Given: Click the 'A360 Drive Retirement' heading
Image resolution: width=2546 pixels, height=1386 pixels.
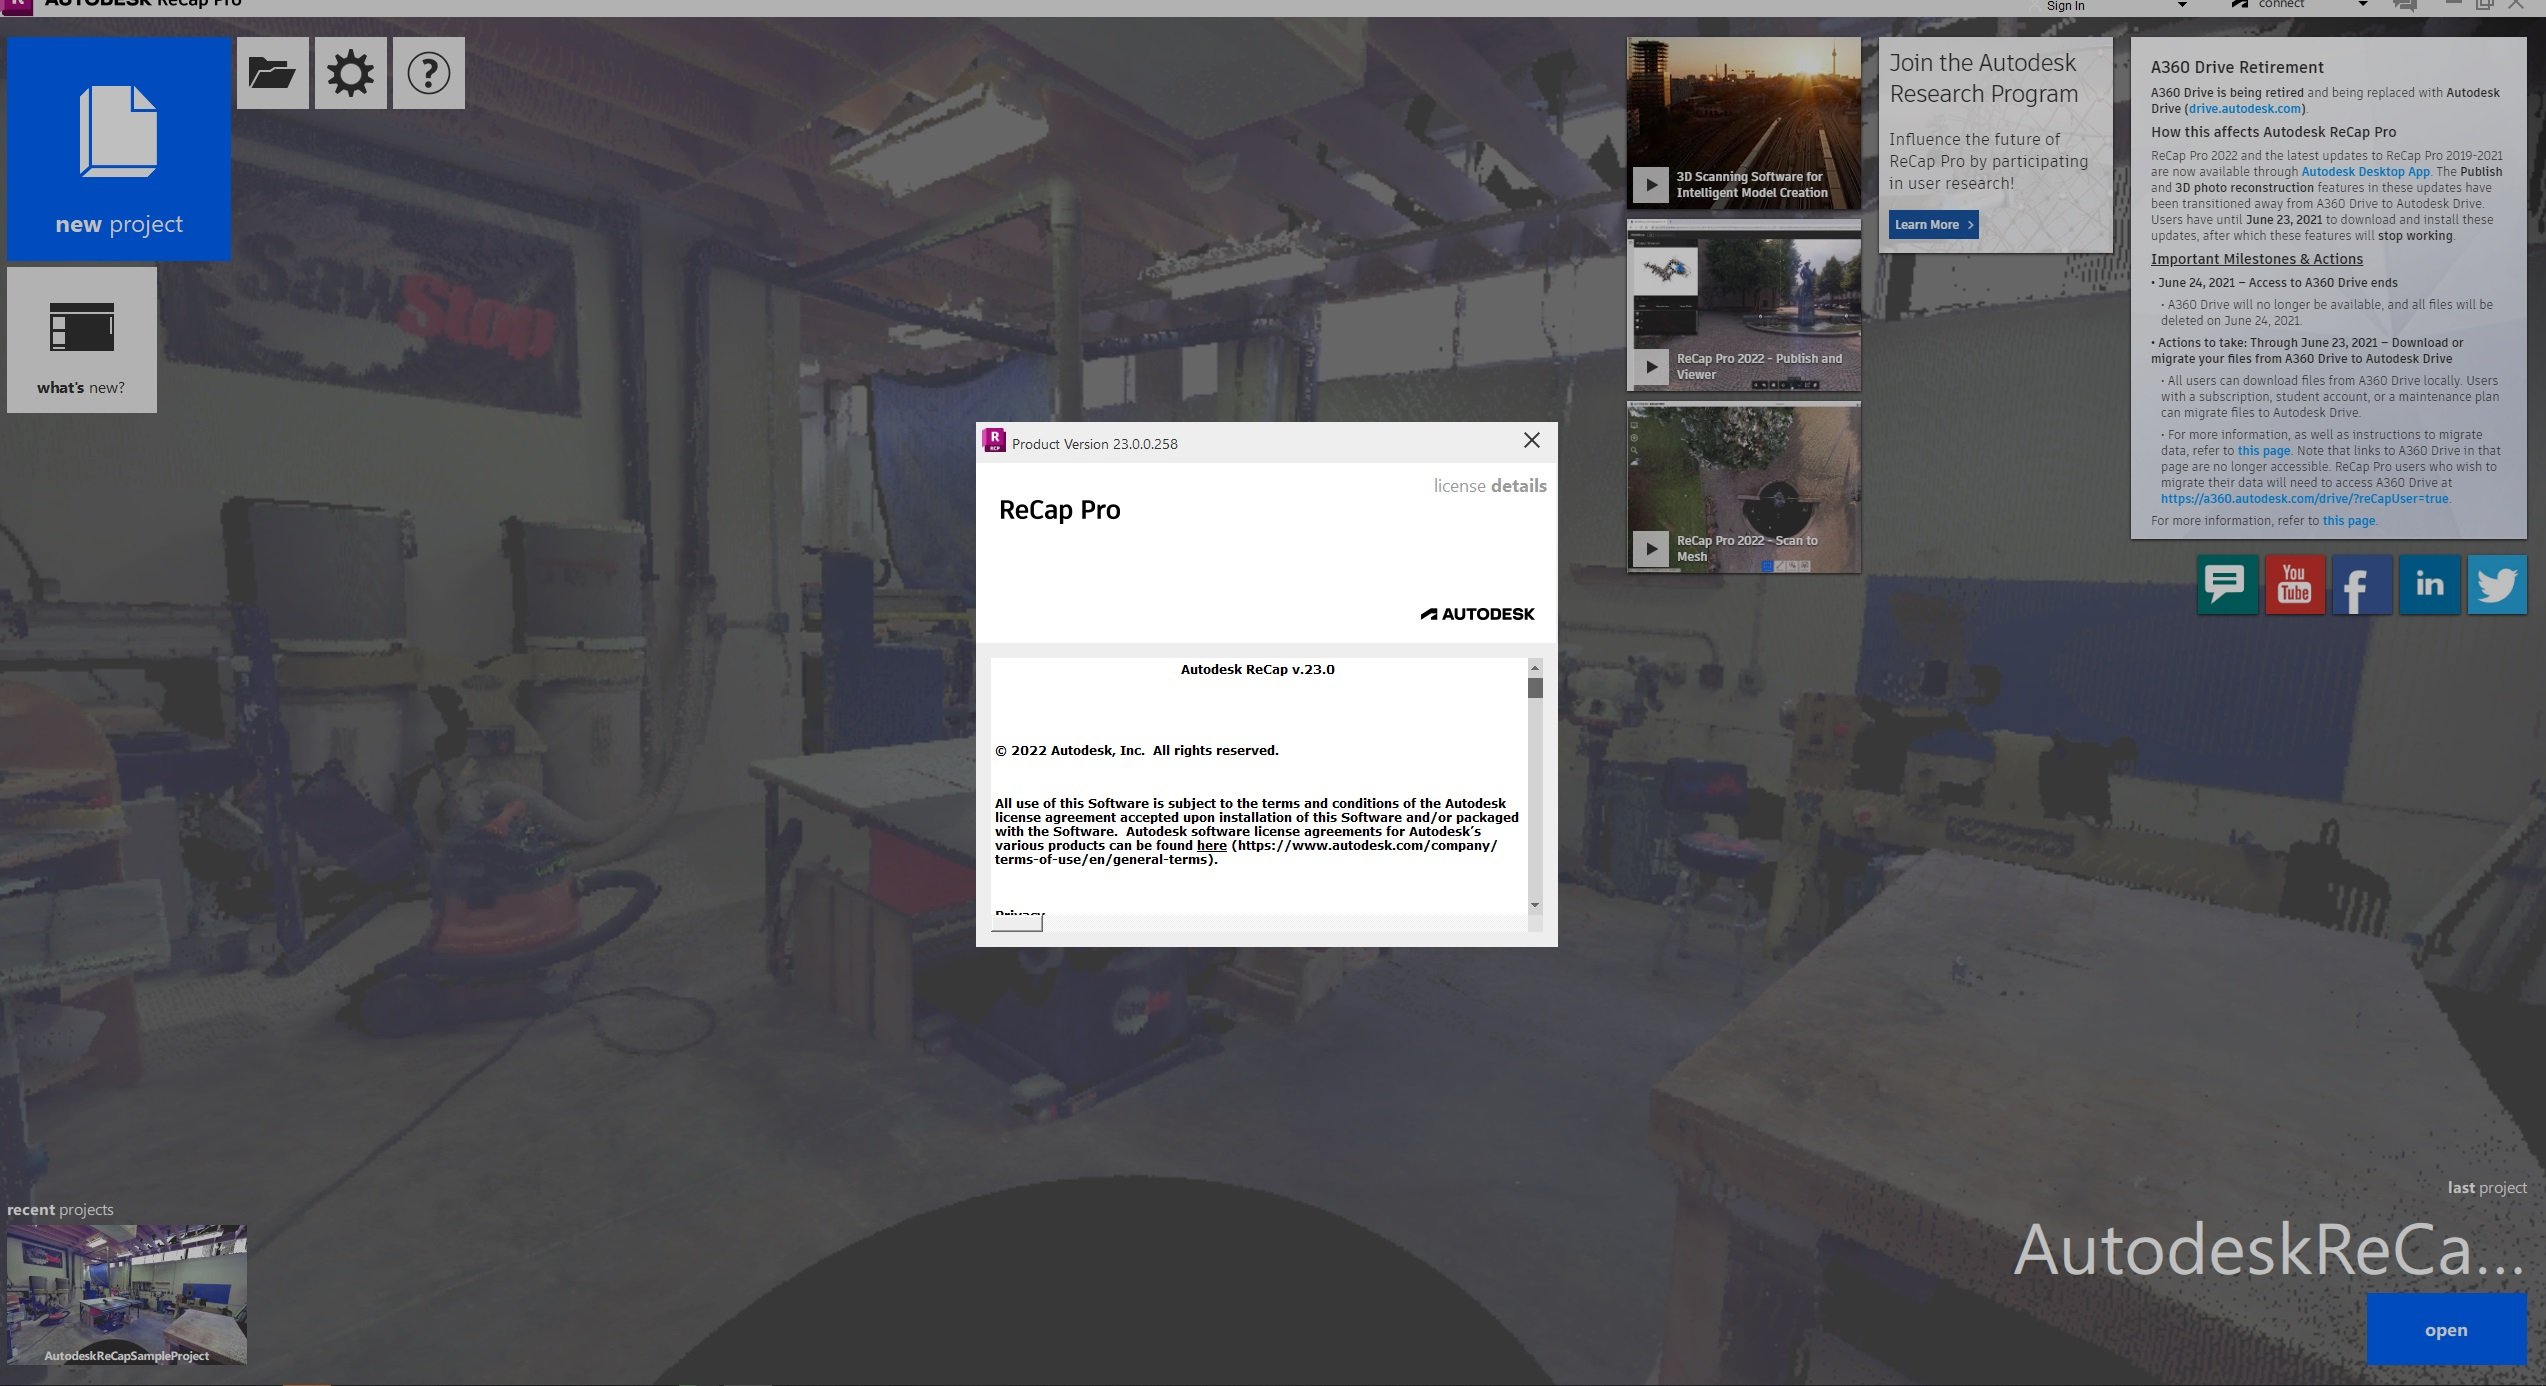Looking at the screenshot, I should [2237, 67].
